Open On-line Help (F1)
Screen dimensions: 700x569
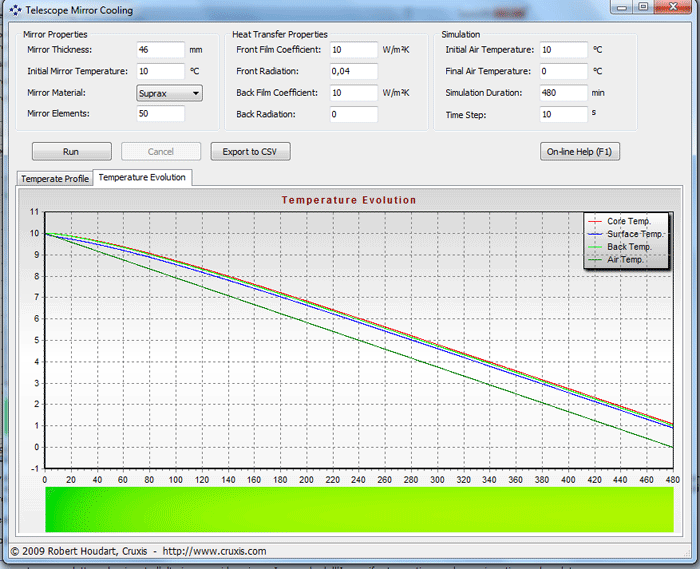click(579, 152)
